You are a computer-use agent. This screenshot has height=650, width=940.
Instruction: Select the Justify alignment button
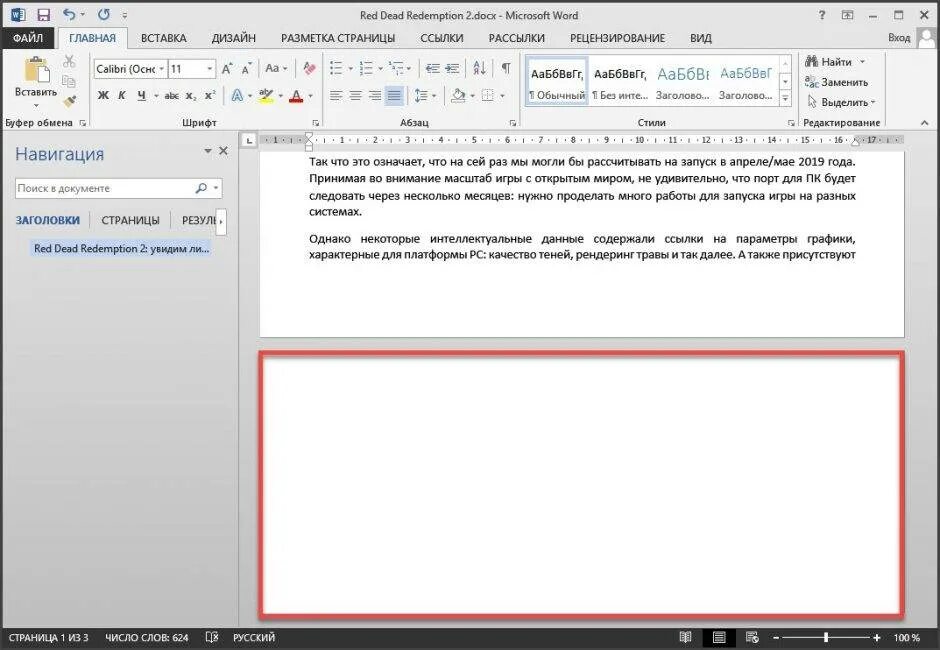click(x=394, y=96)
